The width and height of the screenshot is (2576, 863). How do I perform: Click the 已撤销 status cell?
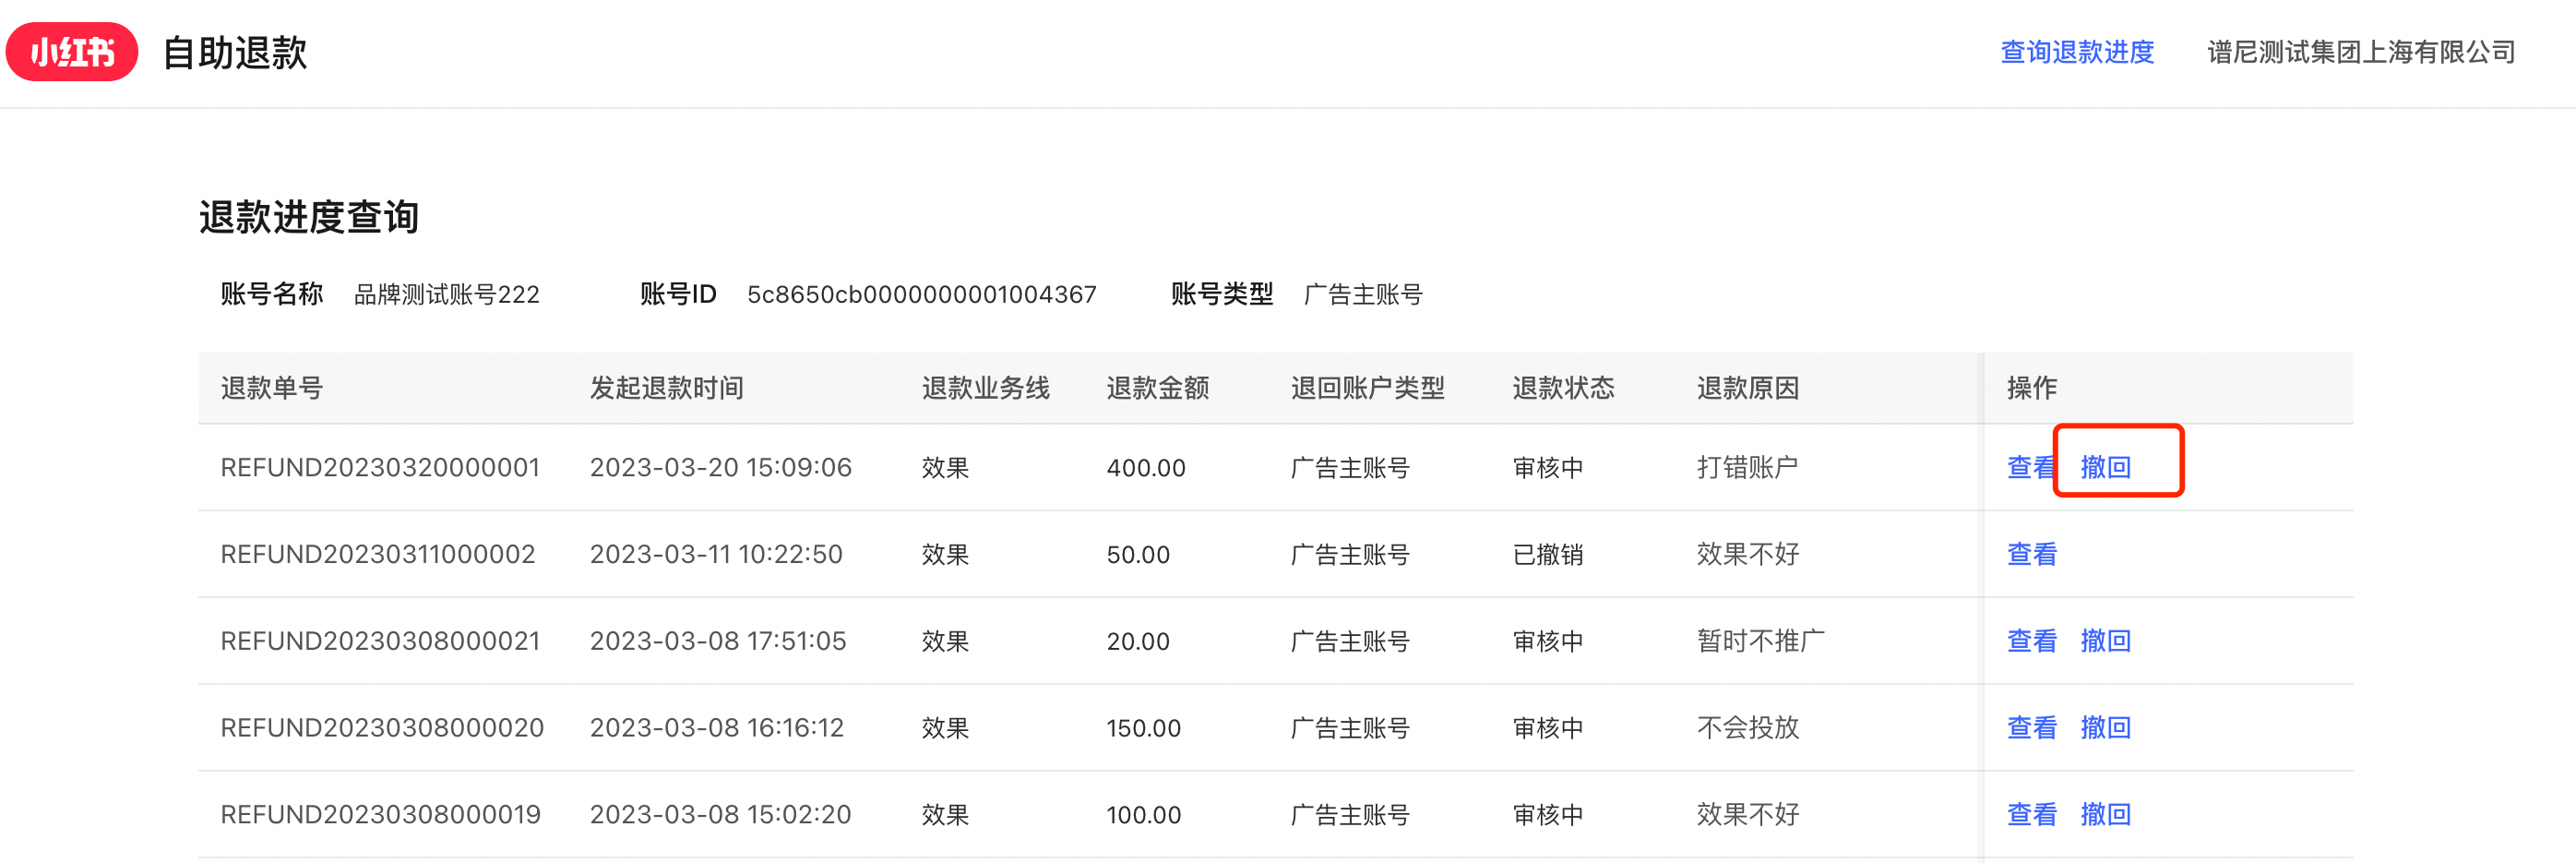1548,554
